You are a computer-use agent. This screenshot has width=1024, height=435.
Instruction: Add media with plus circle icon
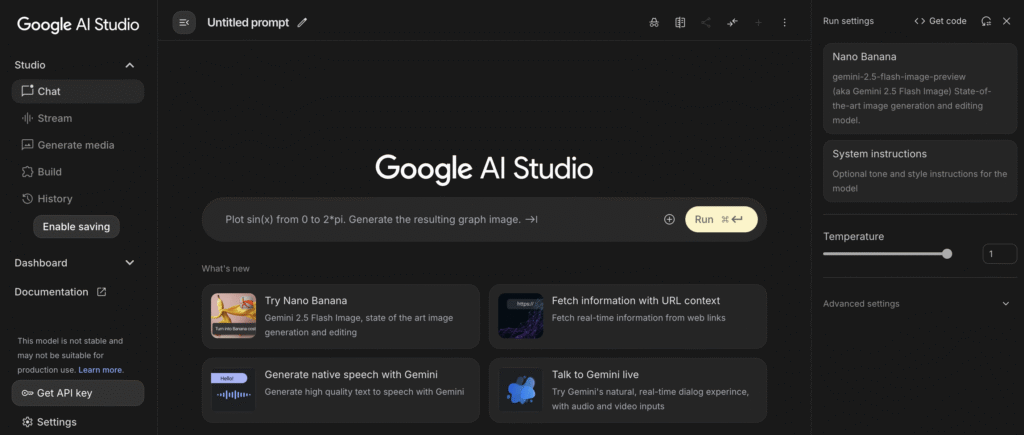click(x=669, y=219)
